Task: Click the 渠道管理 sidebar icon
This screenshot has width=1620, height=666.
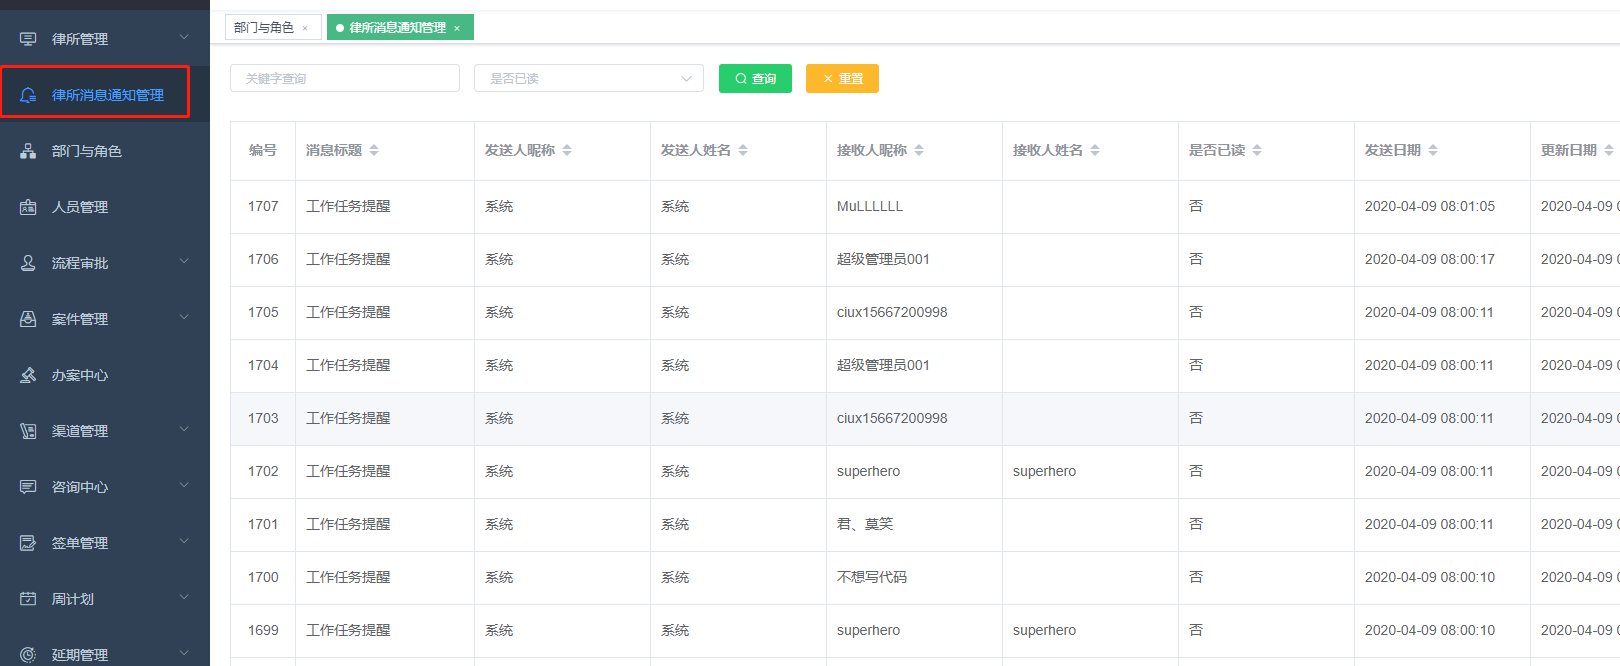Action: tap(28, 431)
